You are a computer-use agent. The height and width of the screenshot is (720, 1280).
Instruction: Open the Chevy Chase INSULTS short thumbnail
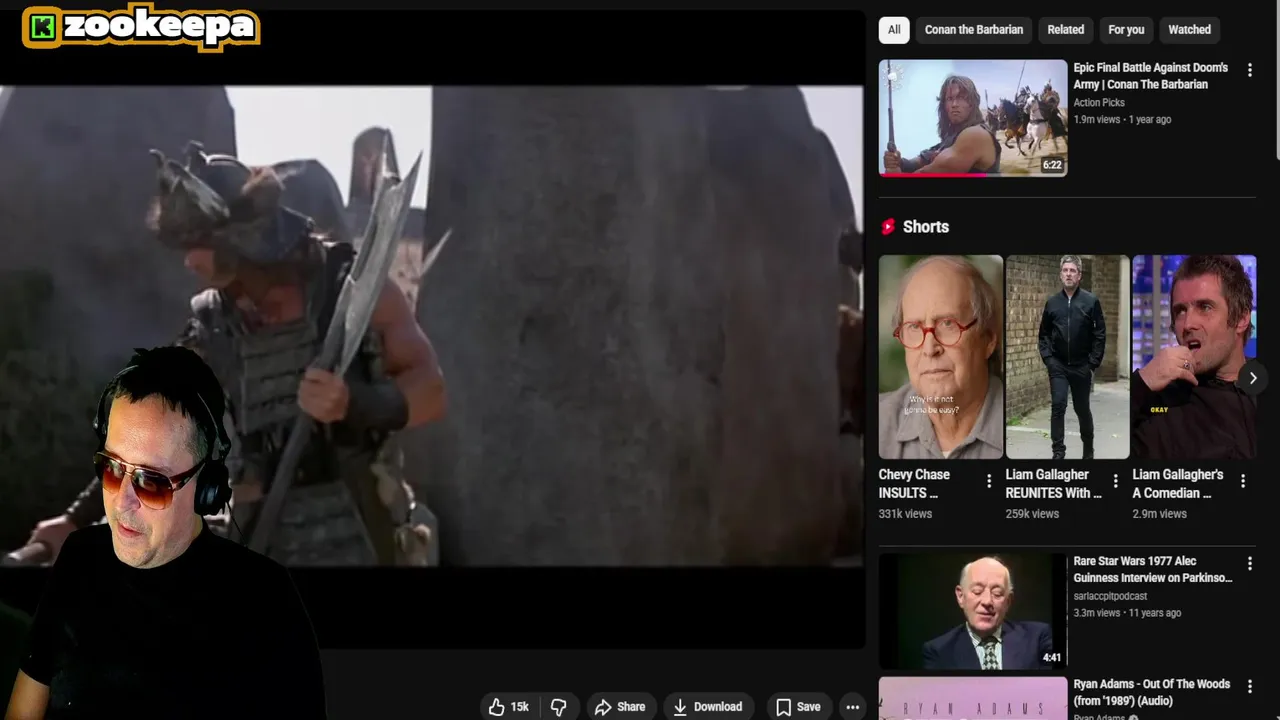[941, 357]
